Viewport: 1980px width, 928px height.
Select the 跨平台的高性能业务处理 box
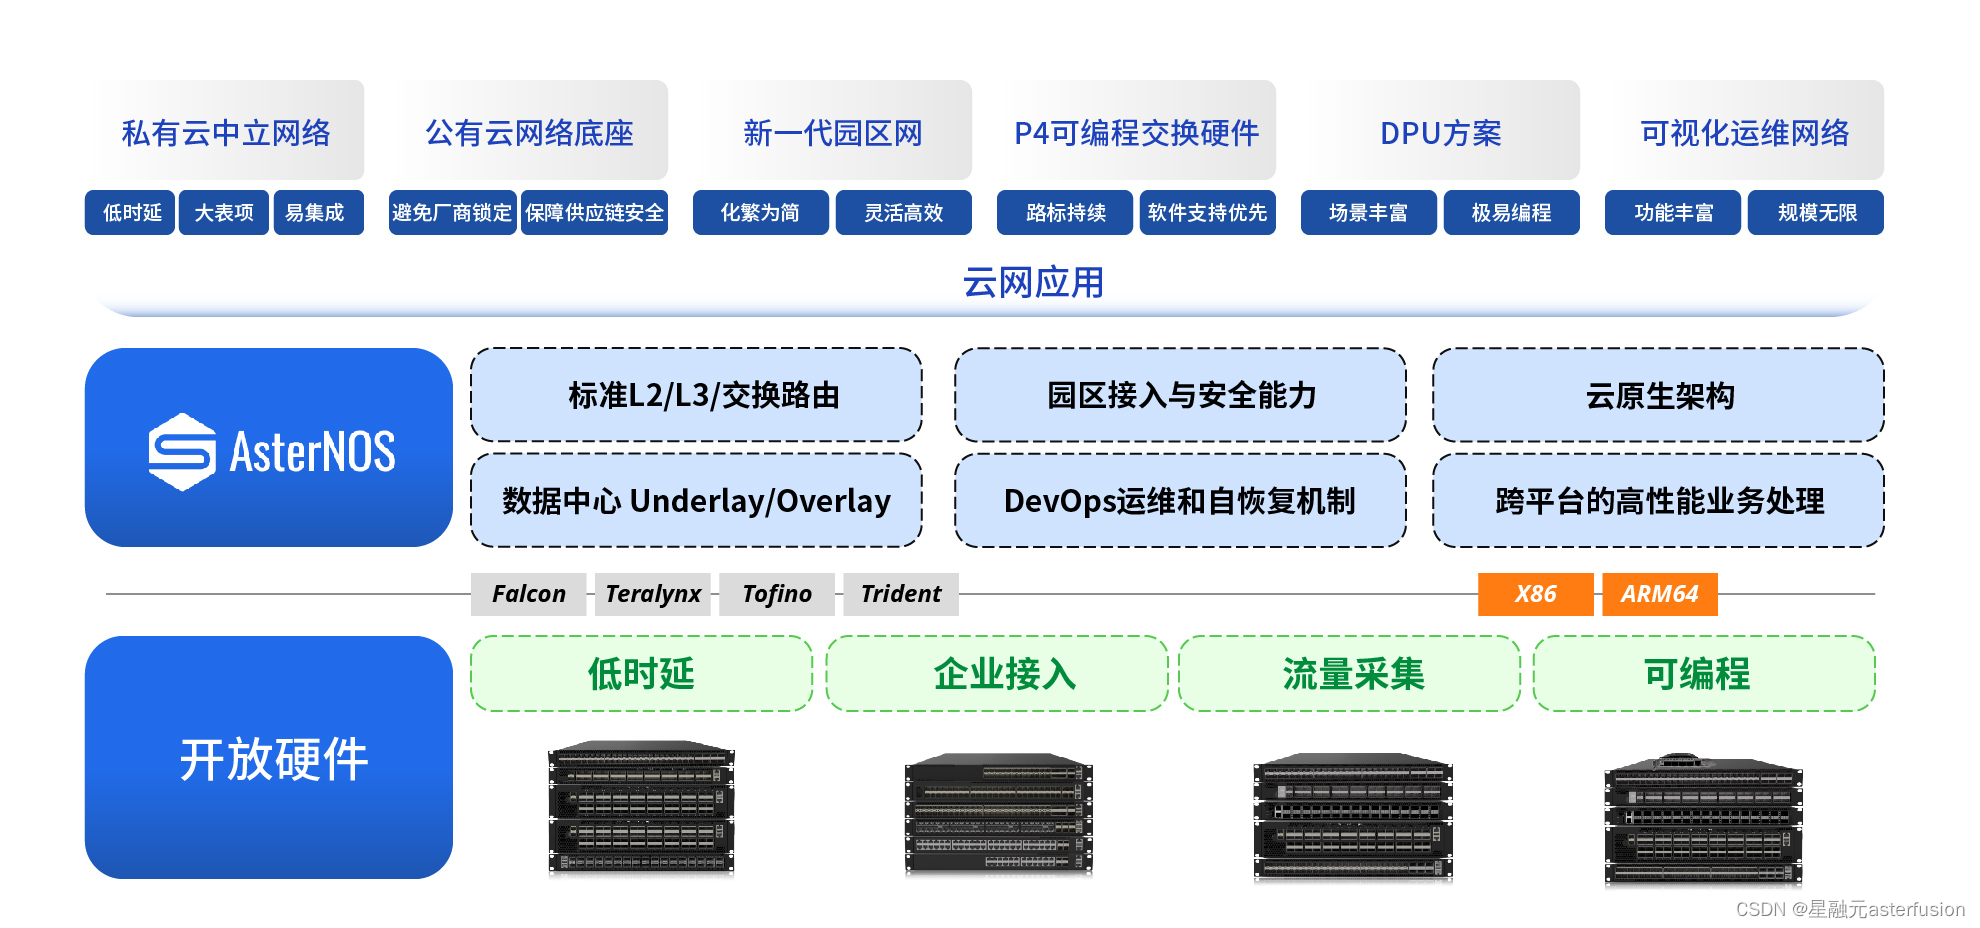[x=1659, y=500]
